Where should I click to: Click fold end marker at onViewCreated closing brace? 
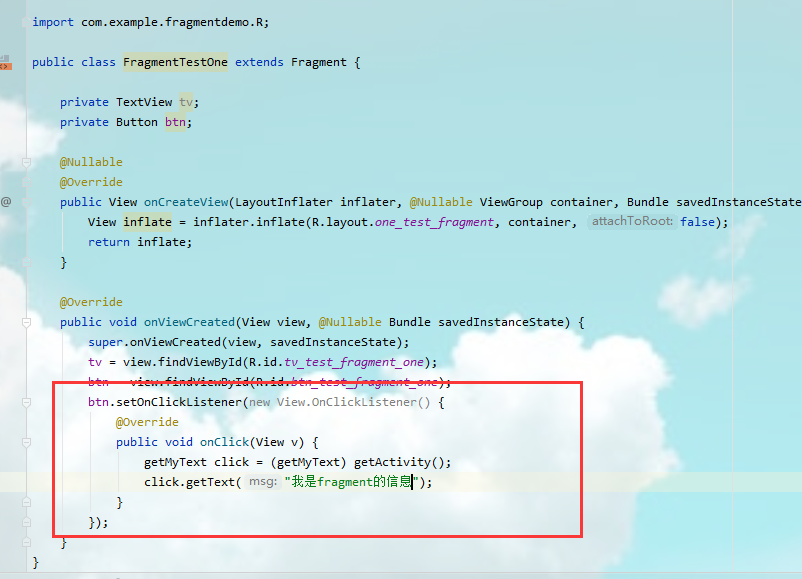click(x=27, y=542)
